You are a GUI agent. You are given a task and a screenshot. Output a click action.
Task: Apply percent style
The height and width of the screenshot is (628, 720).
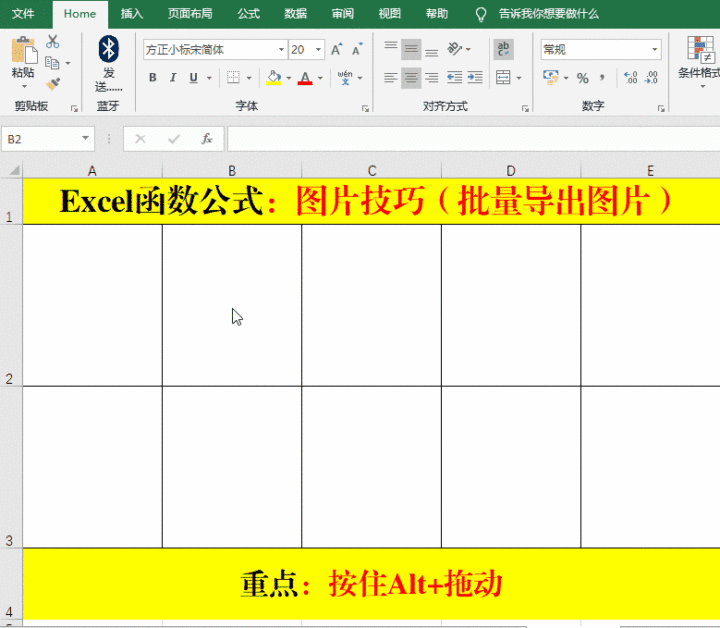(583, 78)
